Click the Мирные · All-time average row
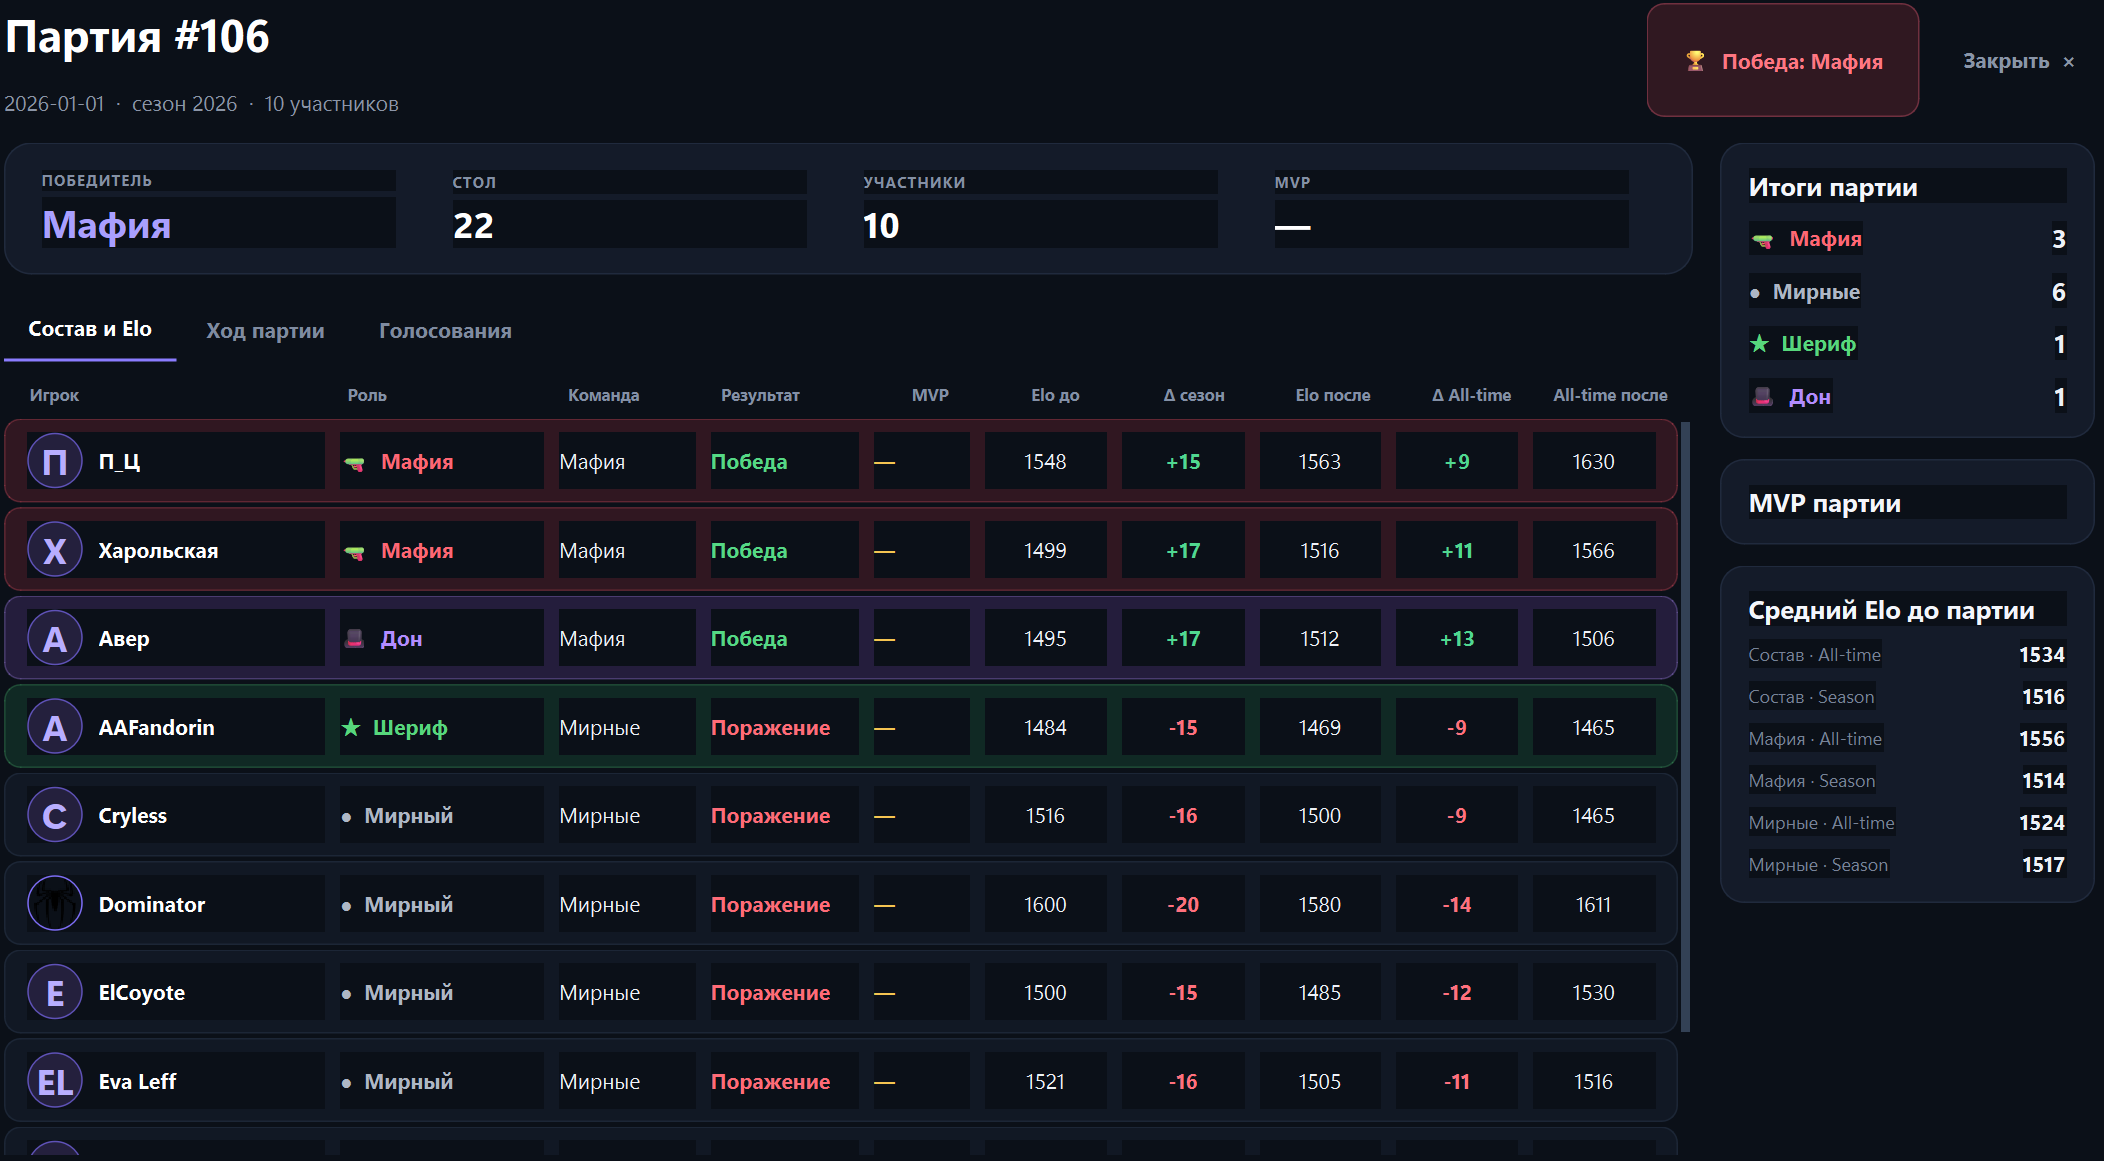2104x1161 pixels. (x=1906, y=822)
